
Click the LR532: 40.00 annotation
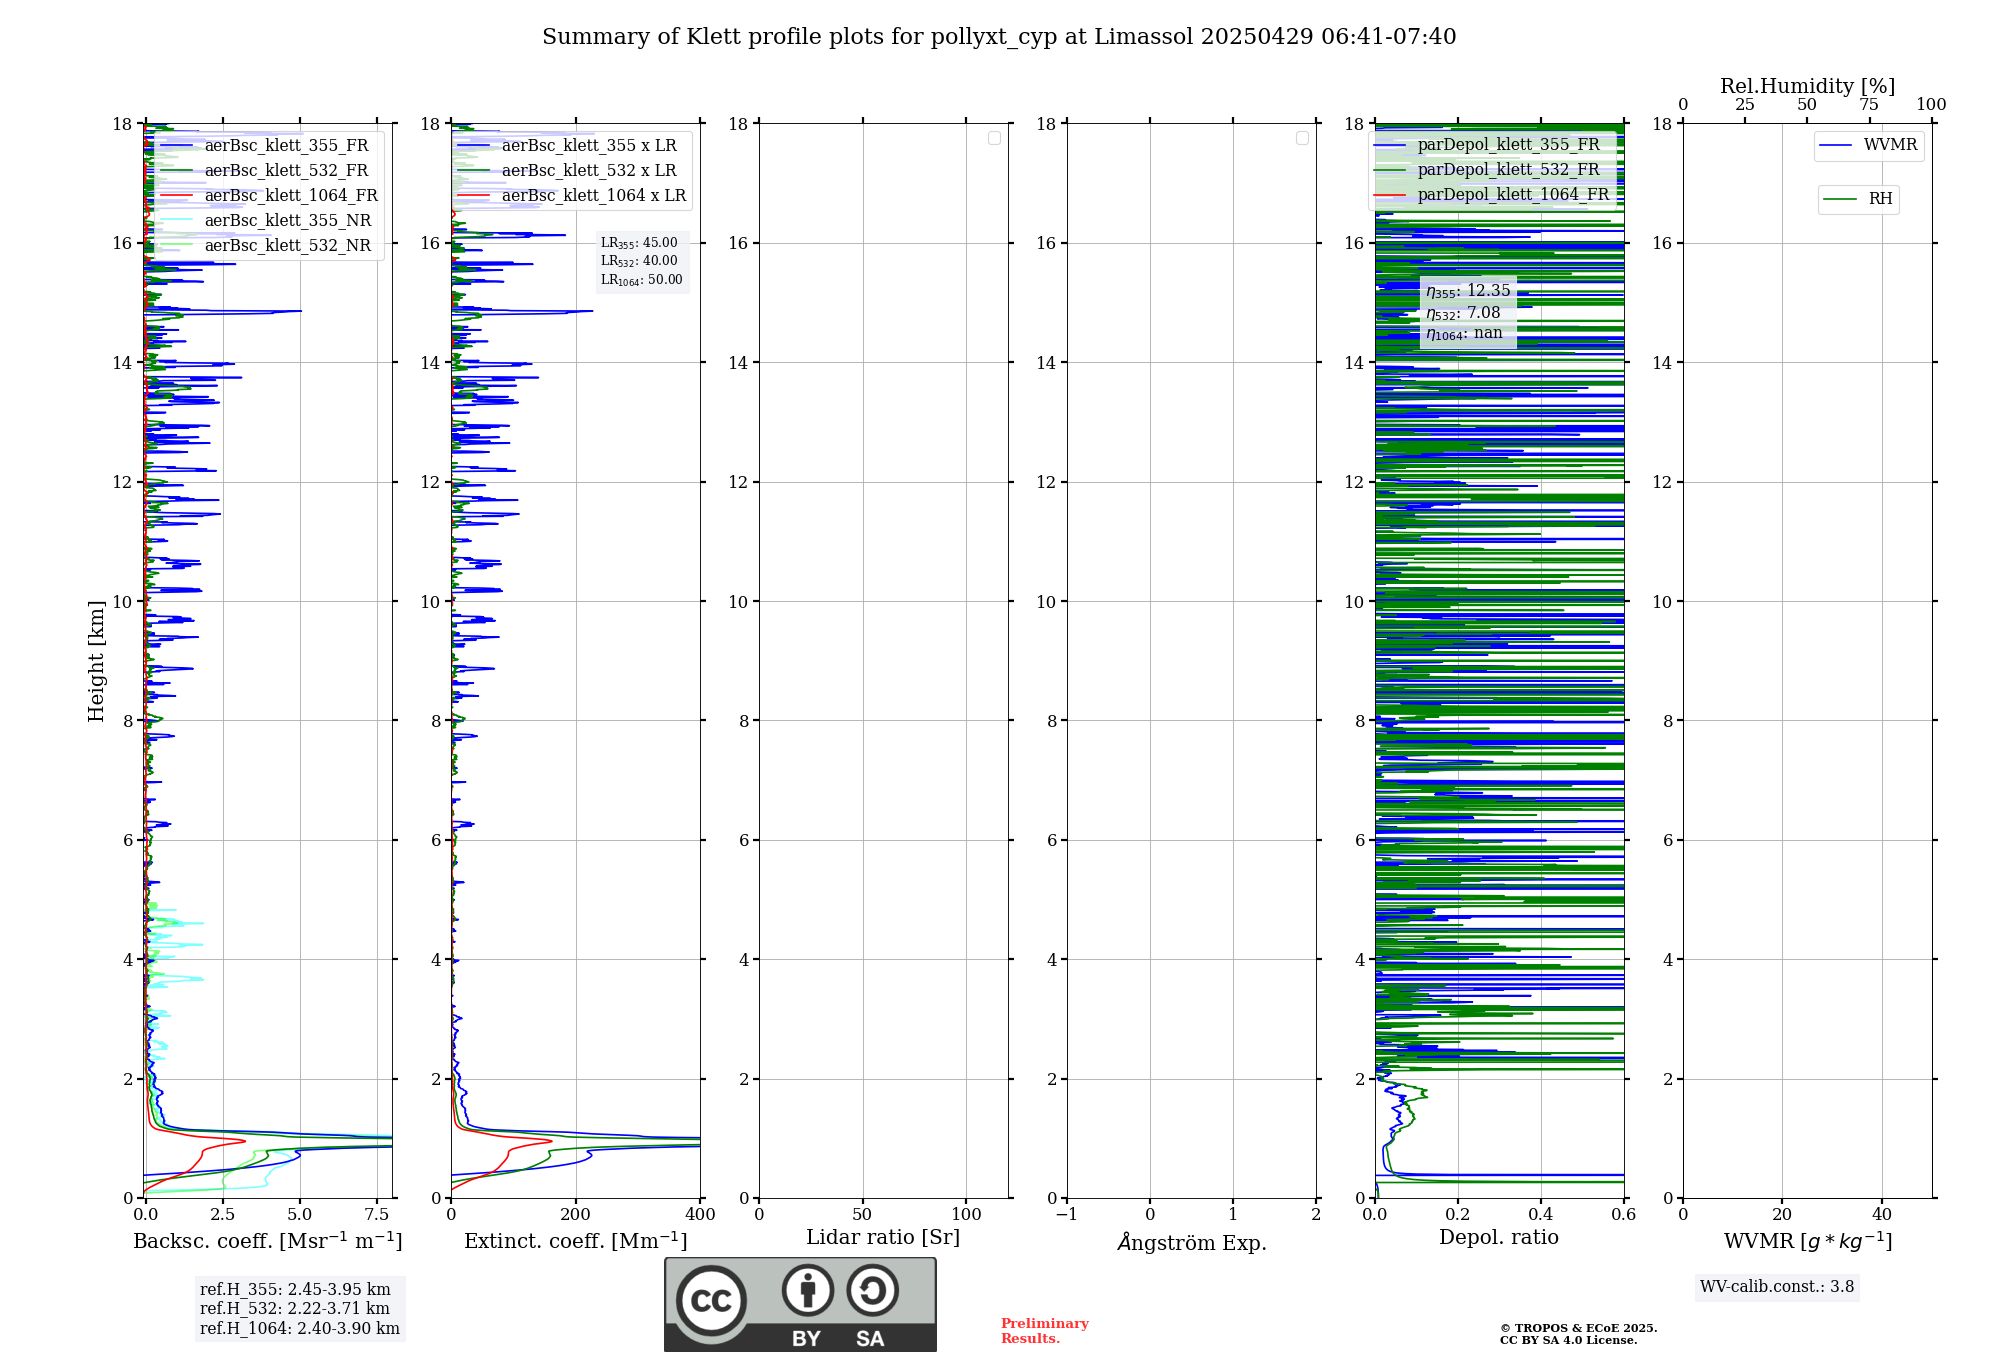(x=639, y=261)
